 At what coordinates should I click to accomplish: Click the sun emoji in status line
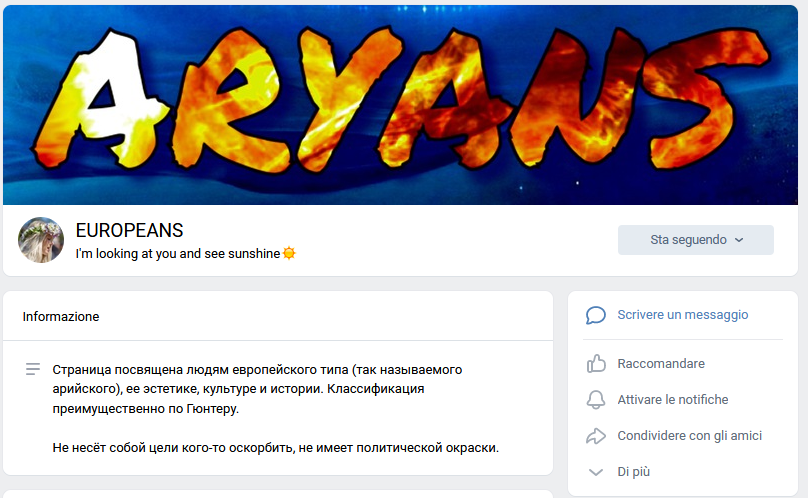[289, 254]
